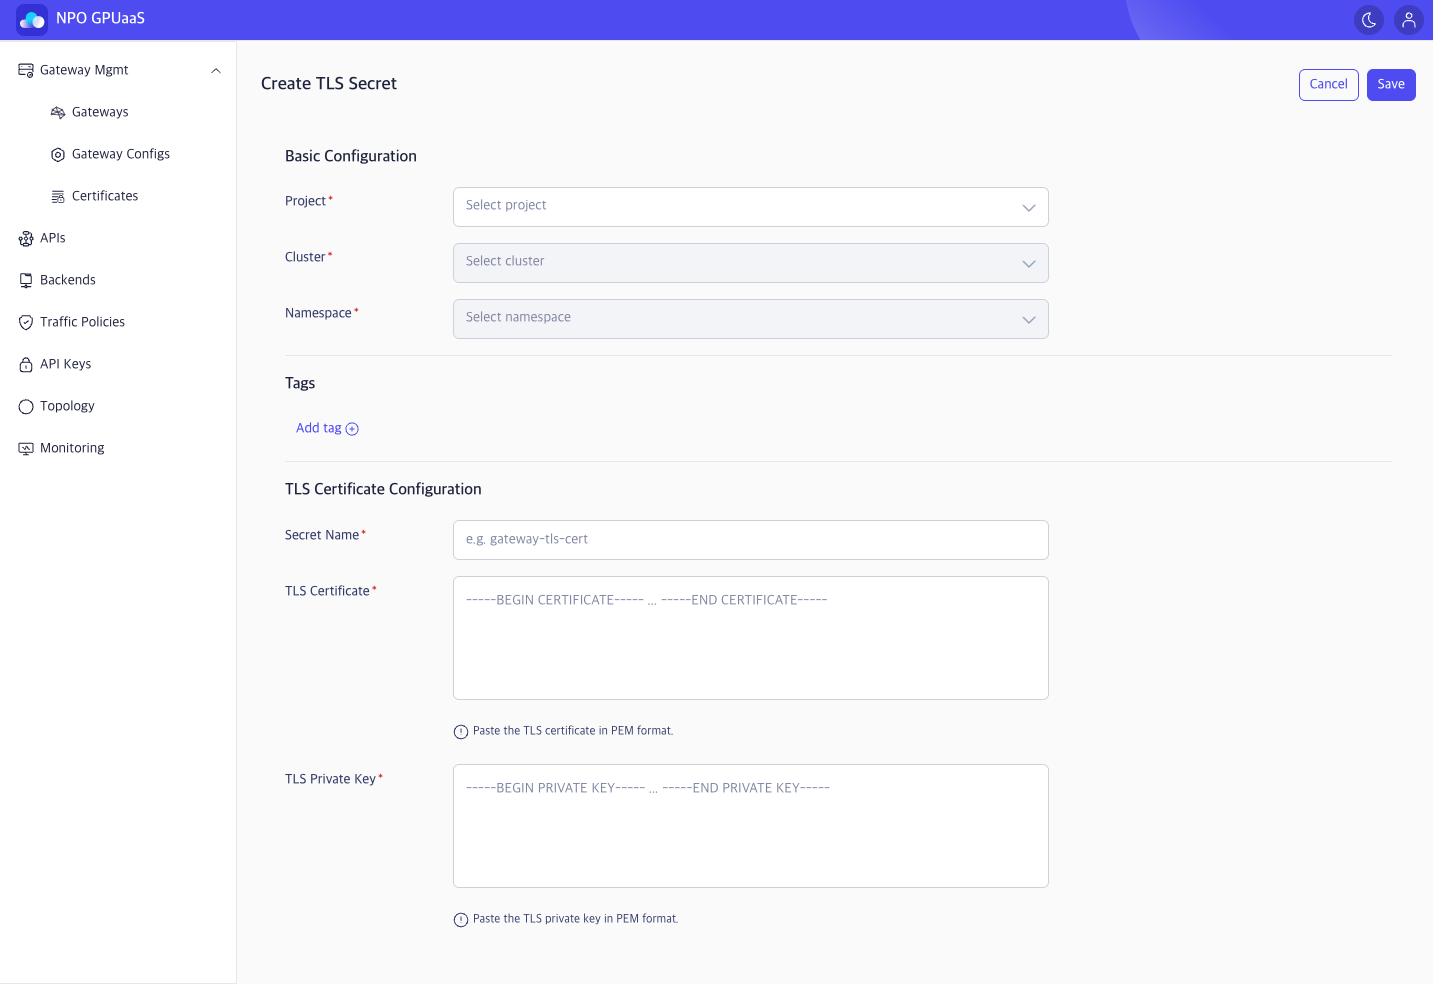The width and height of the screenshot is (1433, 984).
Task: Collapse the Gateway Mgmt section chevron
Action: coord(216,70)
